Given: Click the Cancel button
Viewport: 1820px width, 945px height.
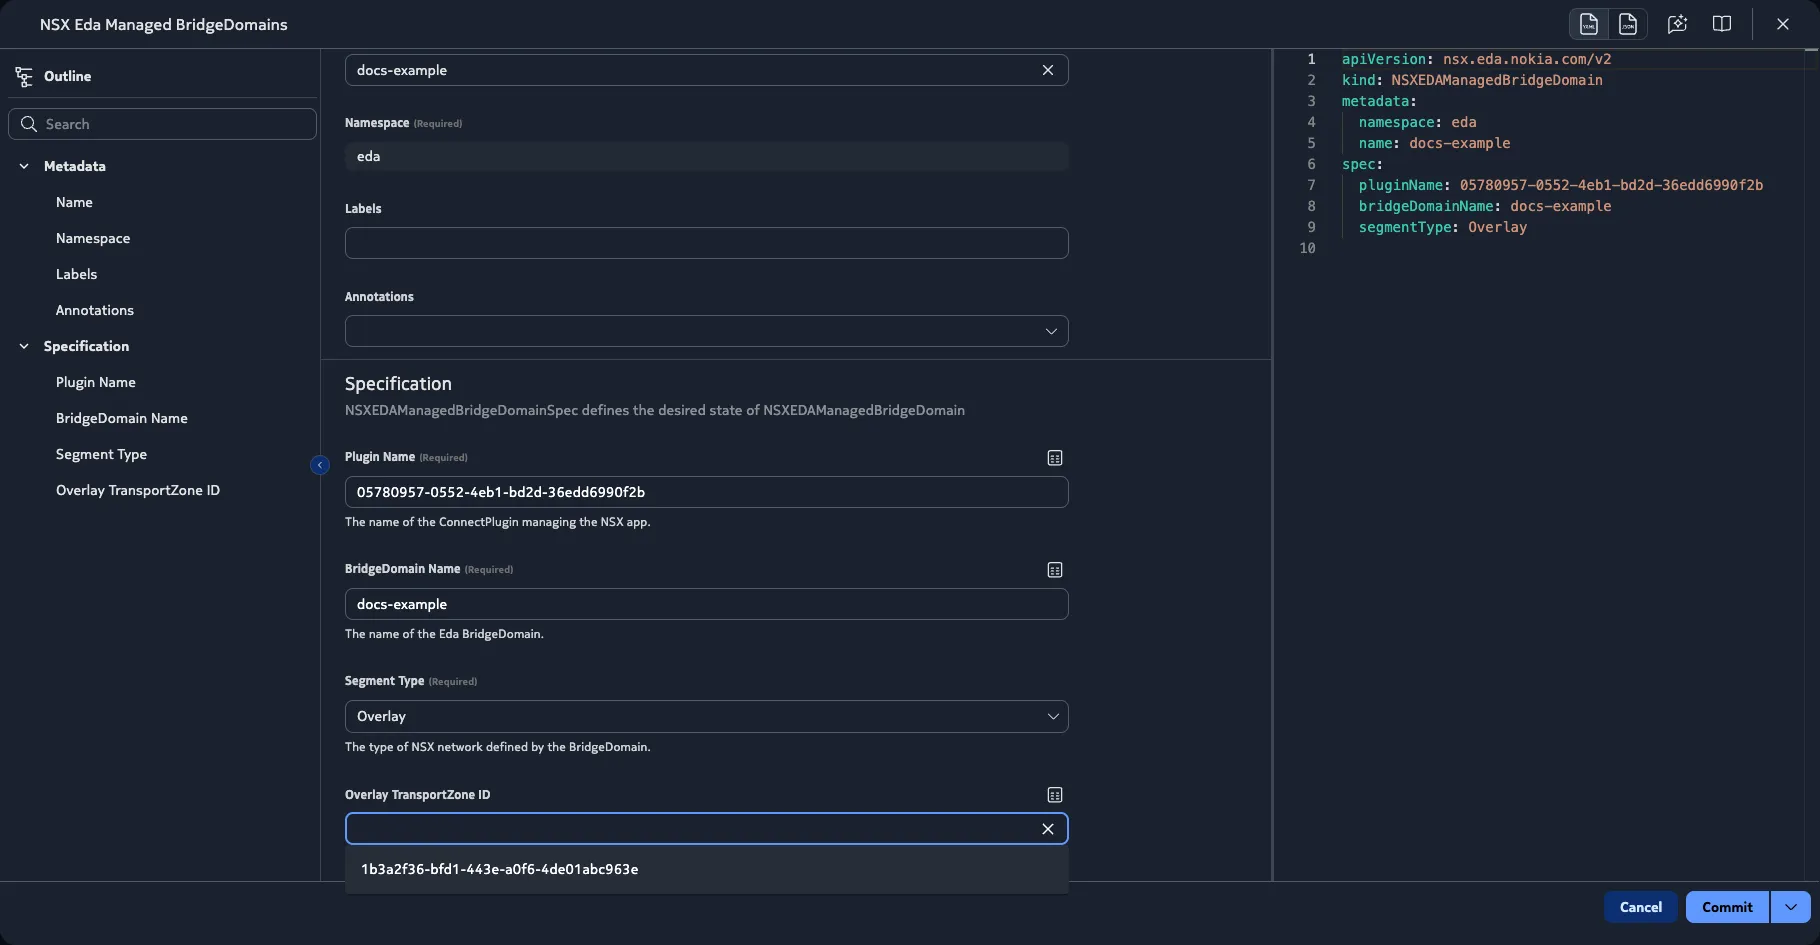Looking at the screenshot, I should coord(1640,907).
